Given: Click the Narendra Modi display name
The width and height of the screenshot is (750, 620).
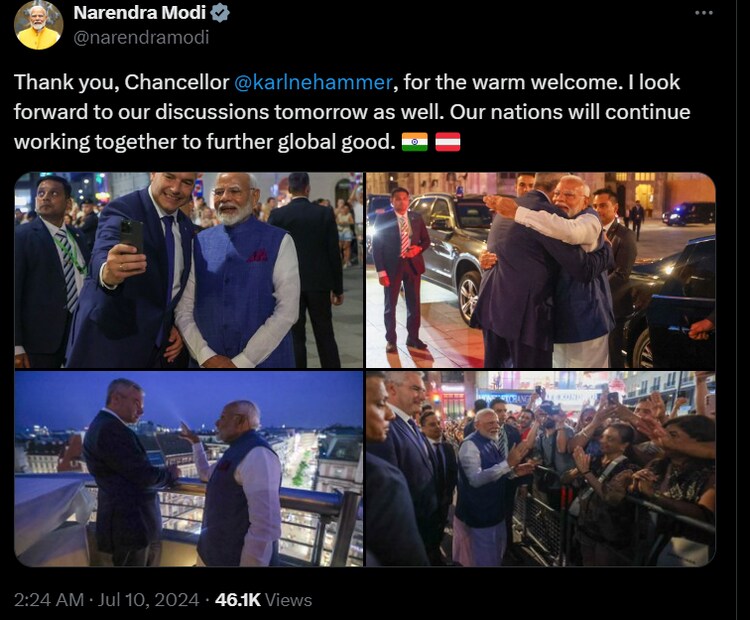Looking at the screenshot, I should pyautogui.click(x=140, y=13).
